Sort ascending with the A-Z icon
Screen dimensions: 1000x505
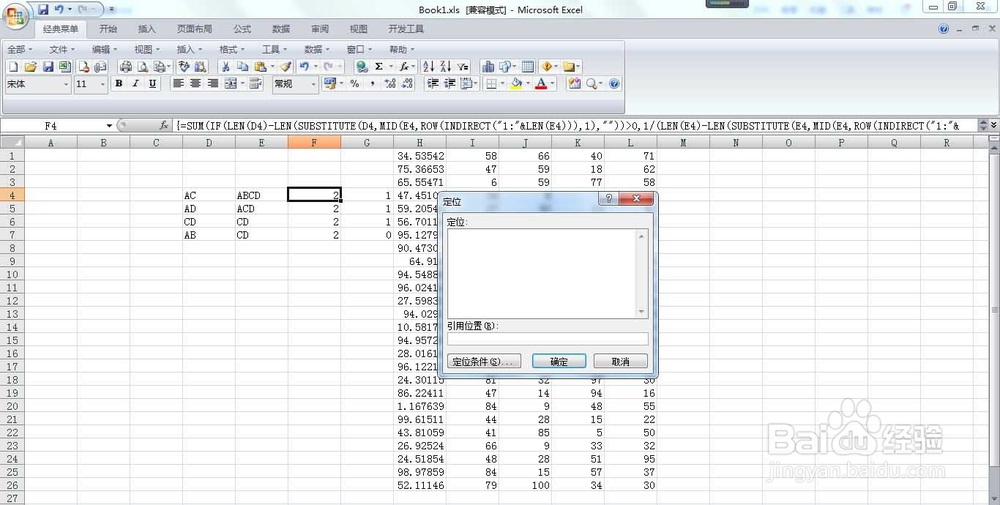tap(429, 66)
